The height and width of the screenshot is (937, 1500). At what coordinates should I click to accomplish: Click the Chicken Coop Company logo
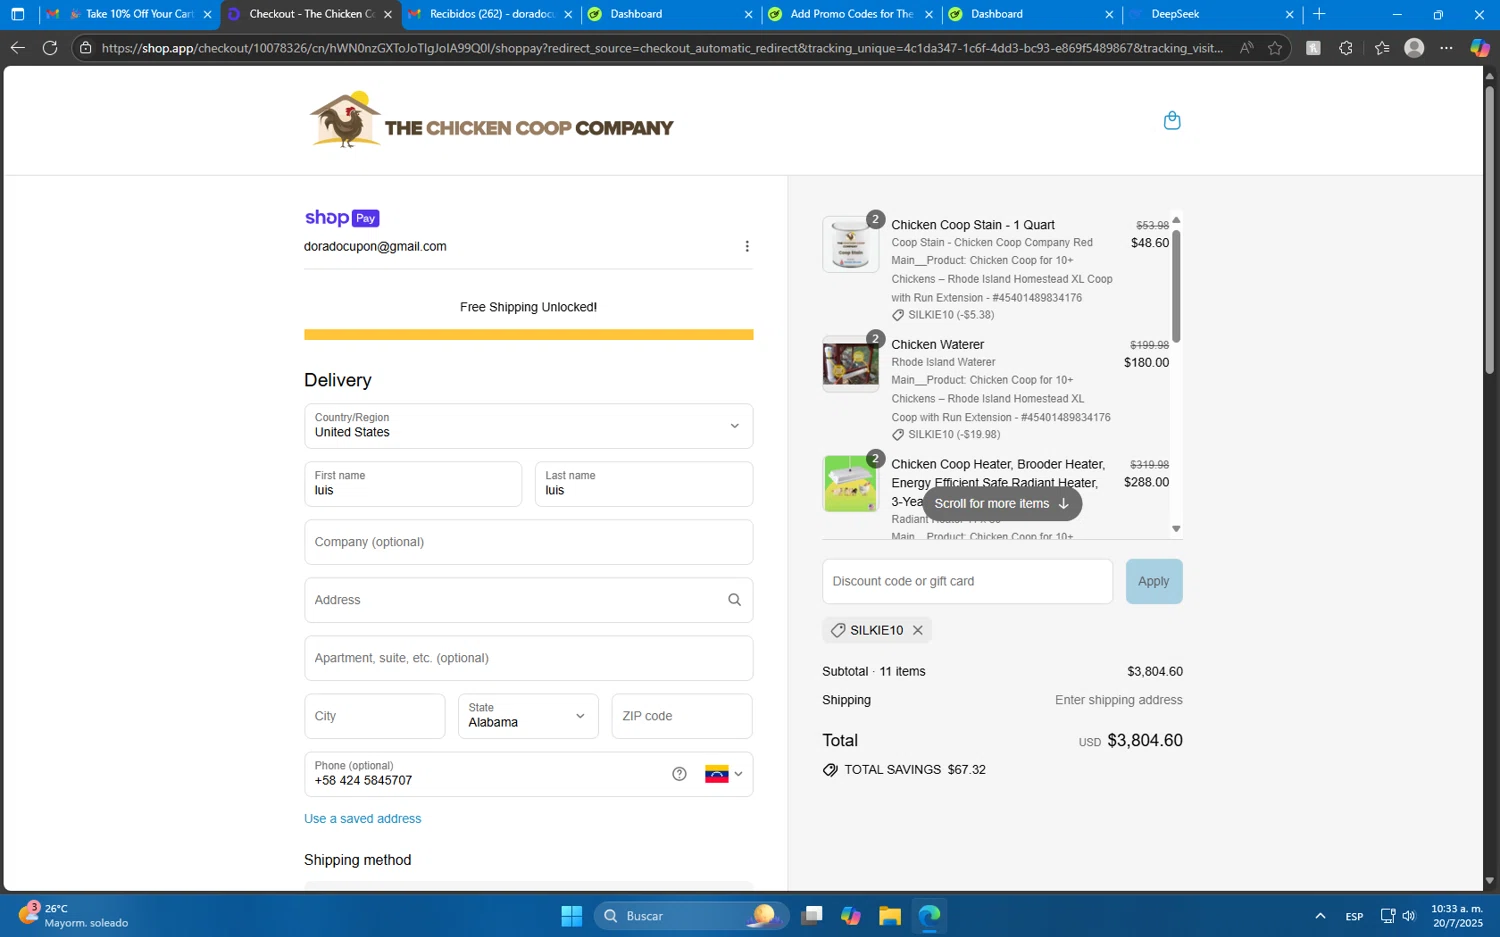click(x=491, y=120)
